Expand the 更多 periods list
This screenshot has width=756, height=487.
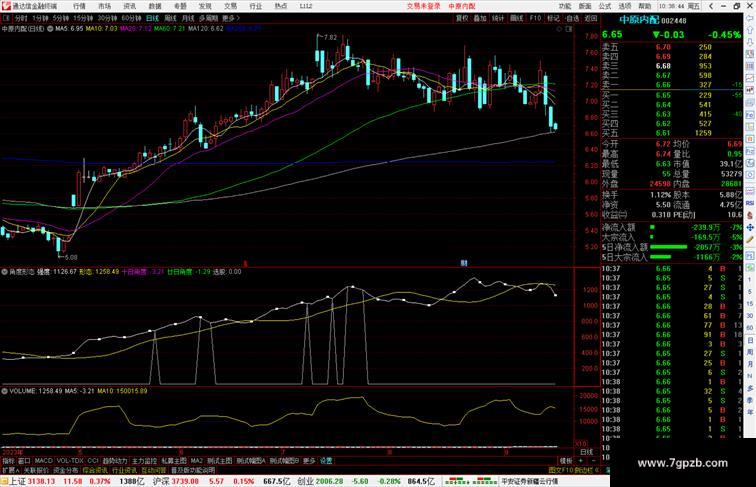tap(230, 18)
